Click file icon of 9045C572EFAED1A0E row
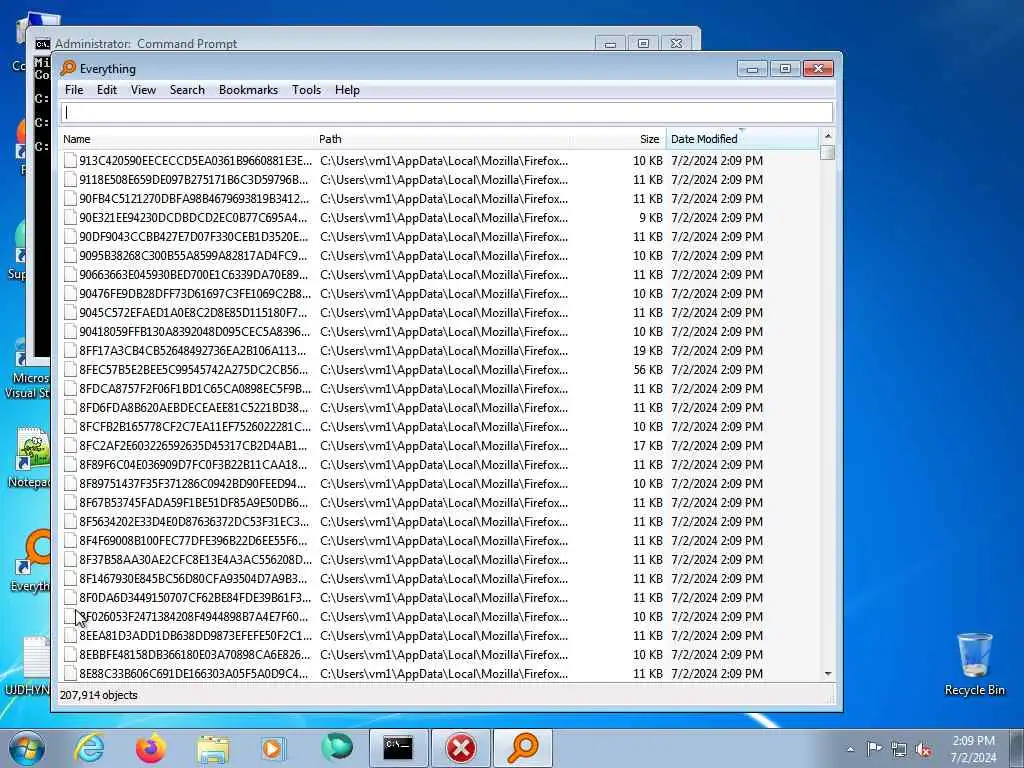The width and height of the screenshot is (1024, 768). 70,313
